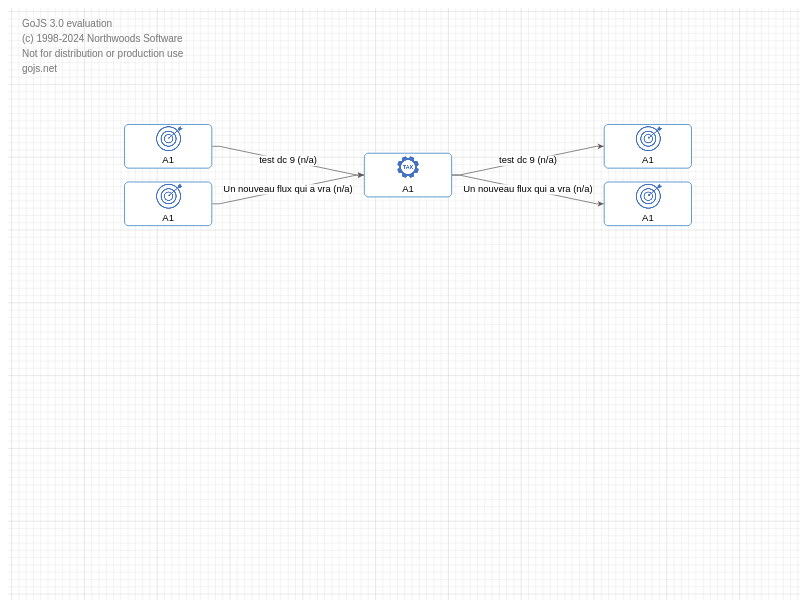Select the arrowhead pointing at the top-right node
The image size is (800, 600).
(600, 146)
